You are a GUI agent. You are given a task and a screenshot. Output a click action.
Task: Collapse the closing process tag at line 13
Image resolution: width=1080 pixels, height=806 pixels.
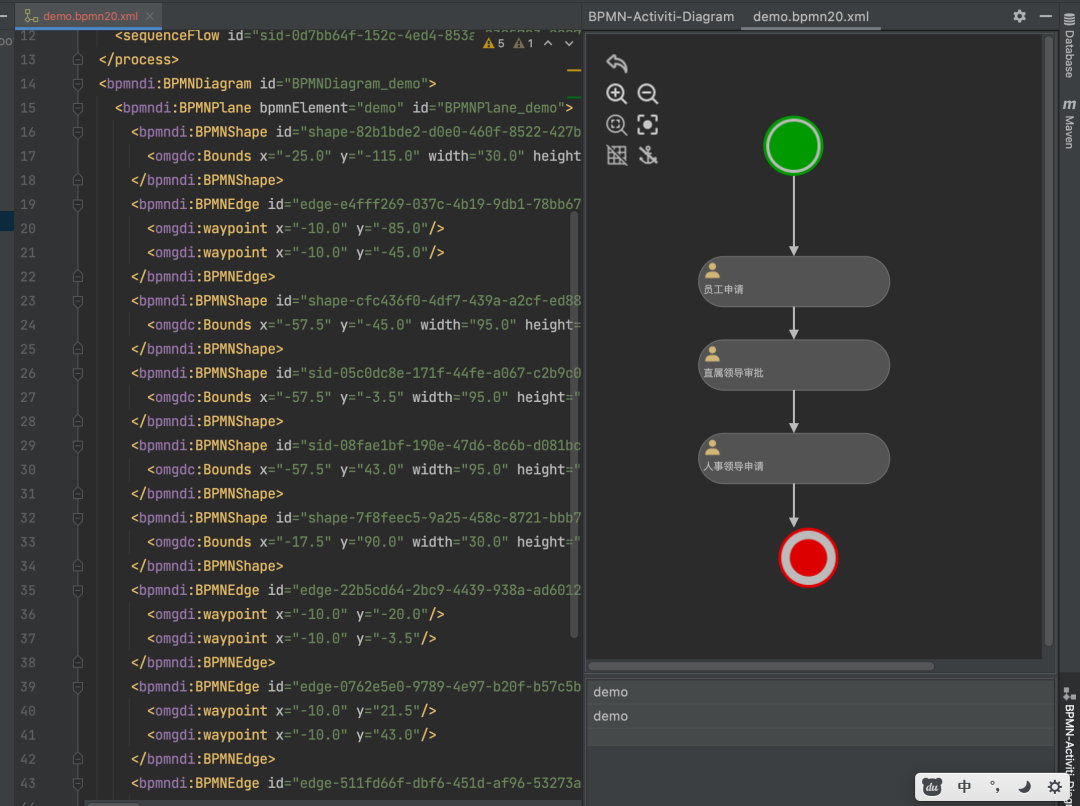point(78,60)
